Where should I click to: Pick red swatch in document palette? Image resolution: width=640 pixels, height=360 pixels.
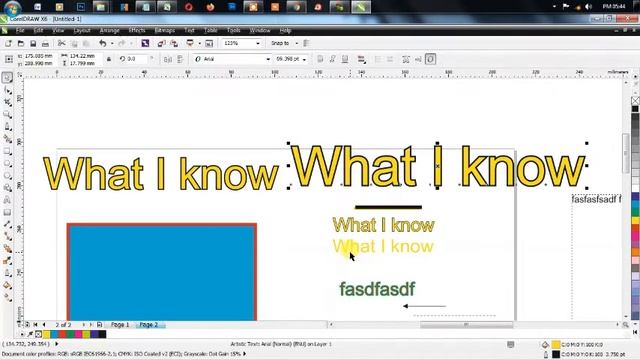(62, 334)
